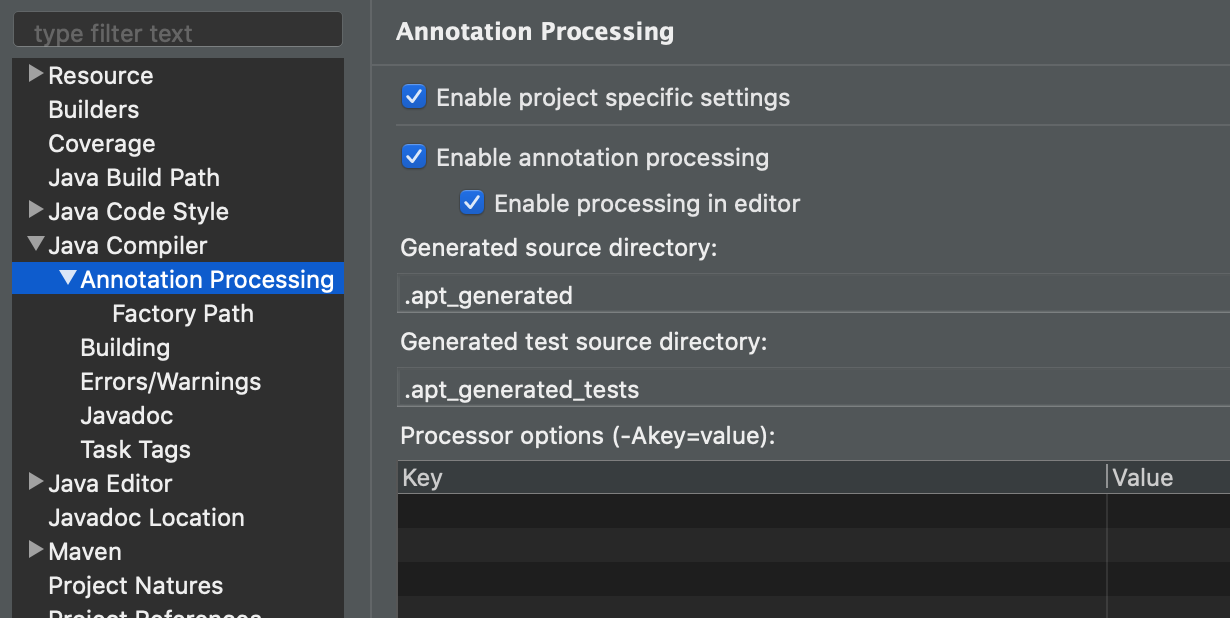
Task: Collapse the Java Compiler node
Action: 36,244
